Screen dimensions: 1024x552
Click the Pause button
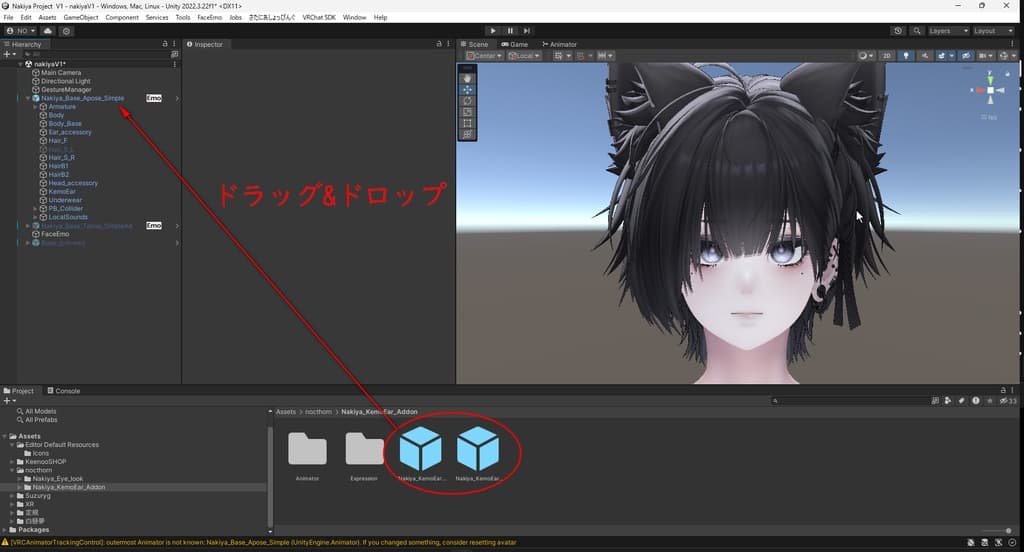coord(510,31)
